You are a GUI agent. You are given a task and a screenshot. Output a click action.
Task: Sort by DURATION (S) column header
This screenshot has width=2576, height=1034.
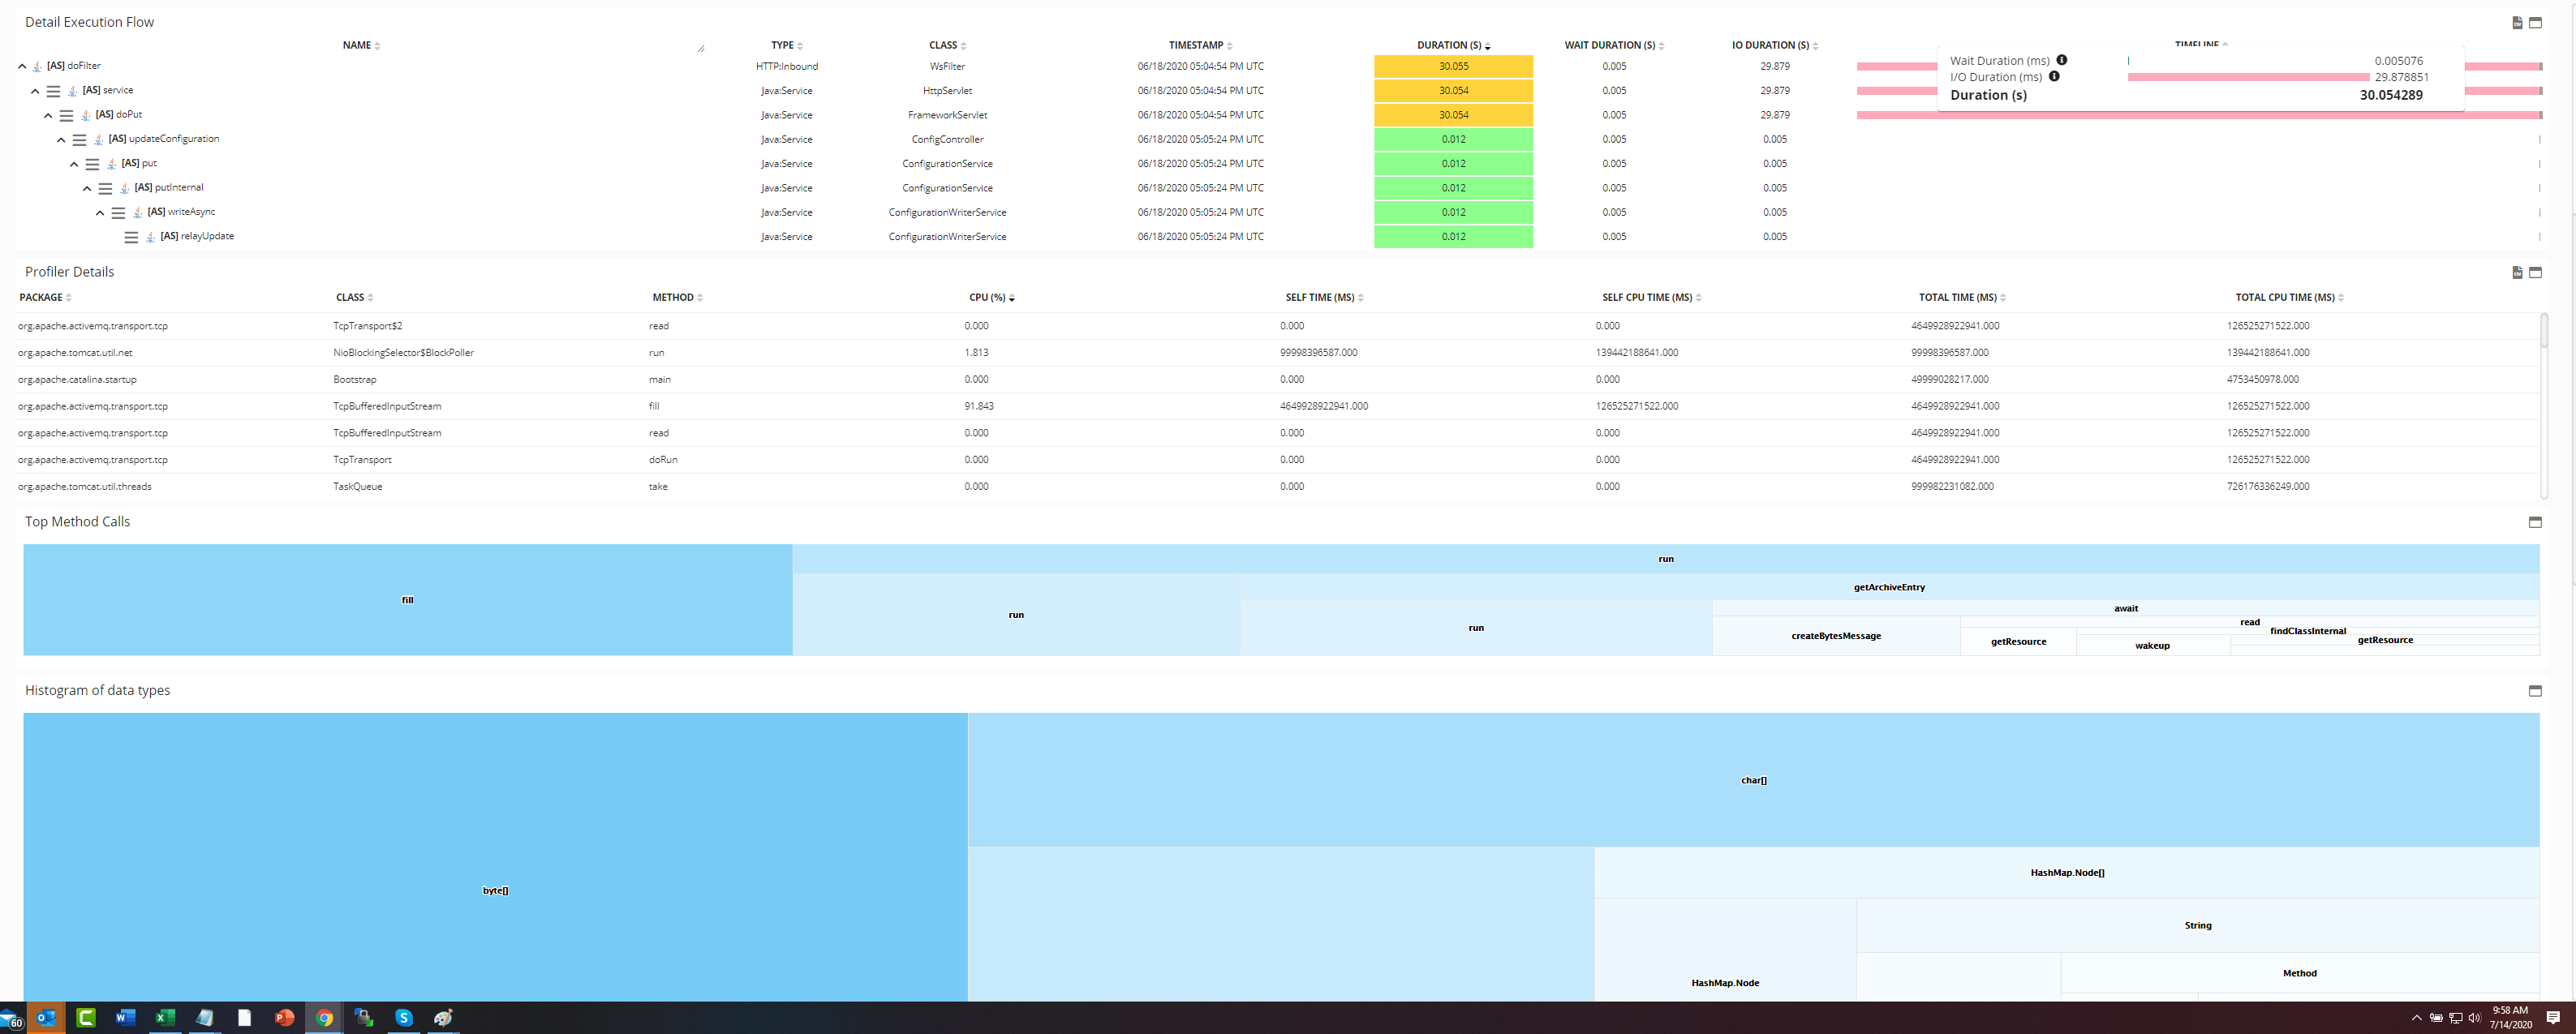[x=1449, y=45]
